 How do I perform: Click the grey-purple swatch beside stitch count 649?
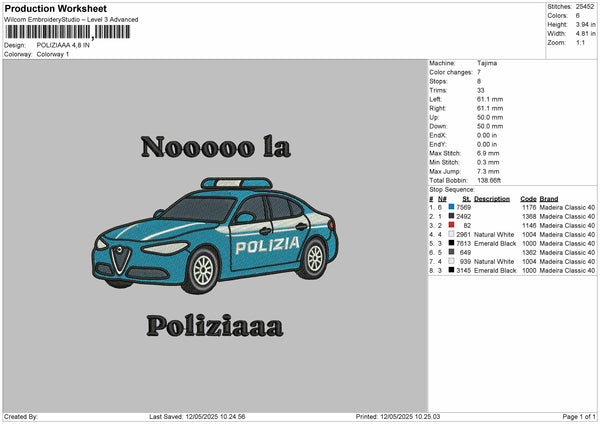(452, 252)
